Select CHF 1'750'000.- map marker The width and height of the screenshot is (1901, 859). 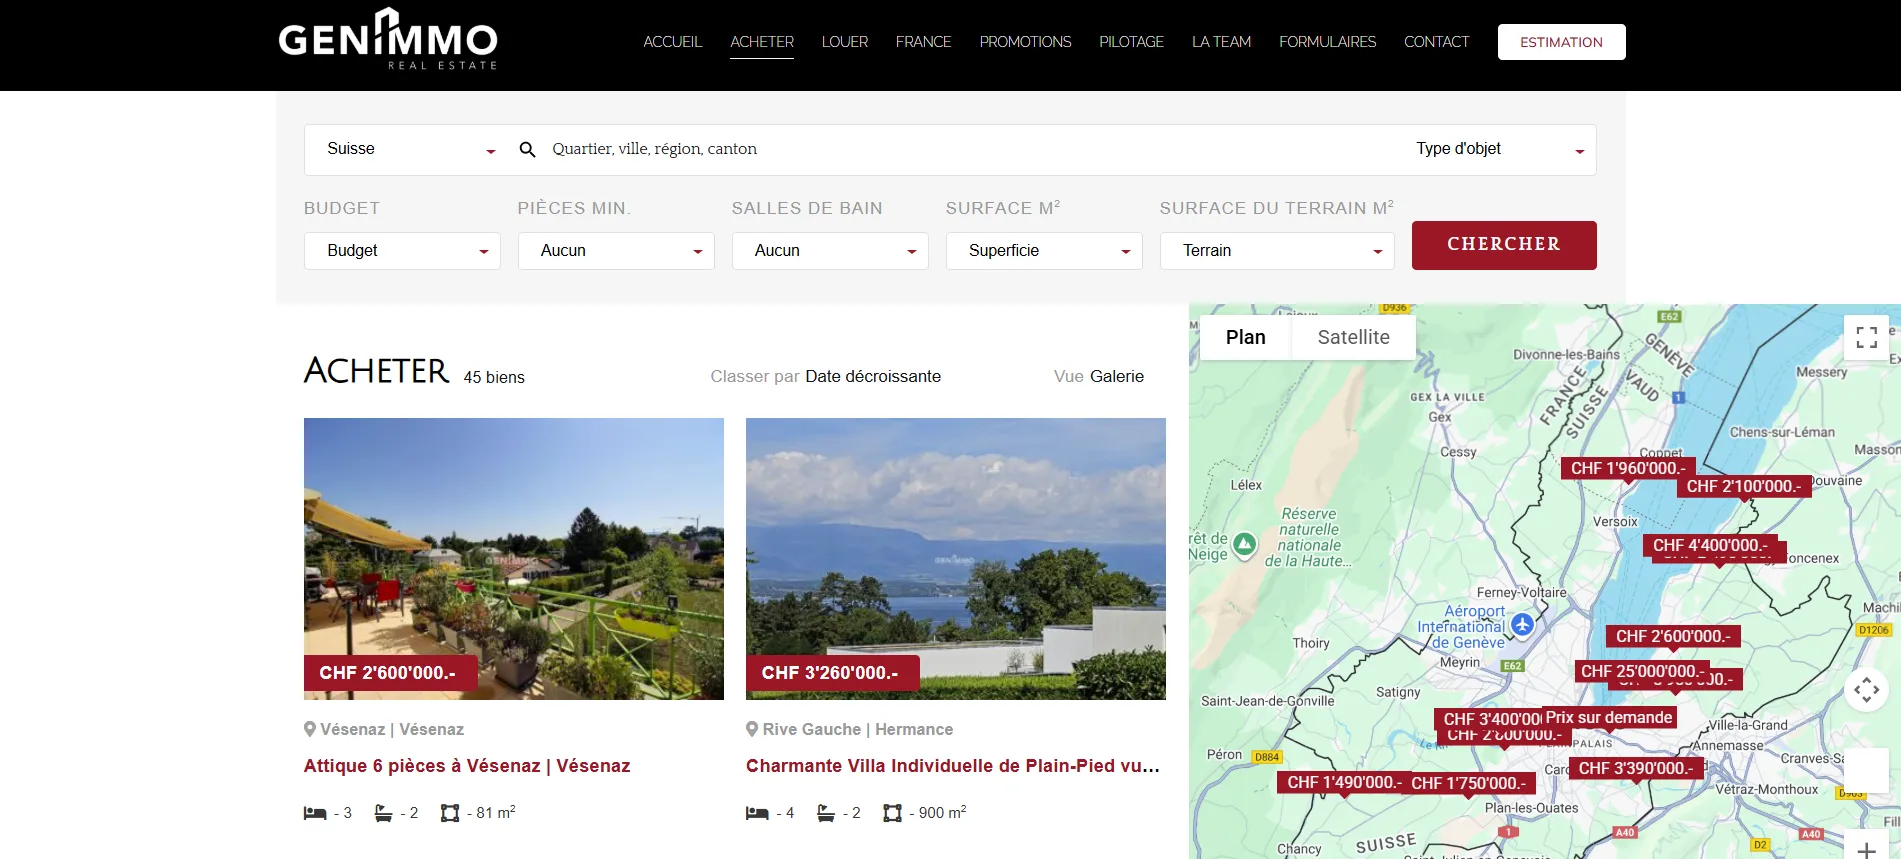click(1468, 783)
